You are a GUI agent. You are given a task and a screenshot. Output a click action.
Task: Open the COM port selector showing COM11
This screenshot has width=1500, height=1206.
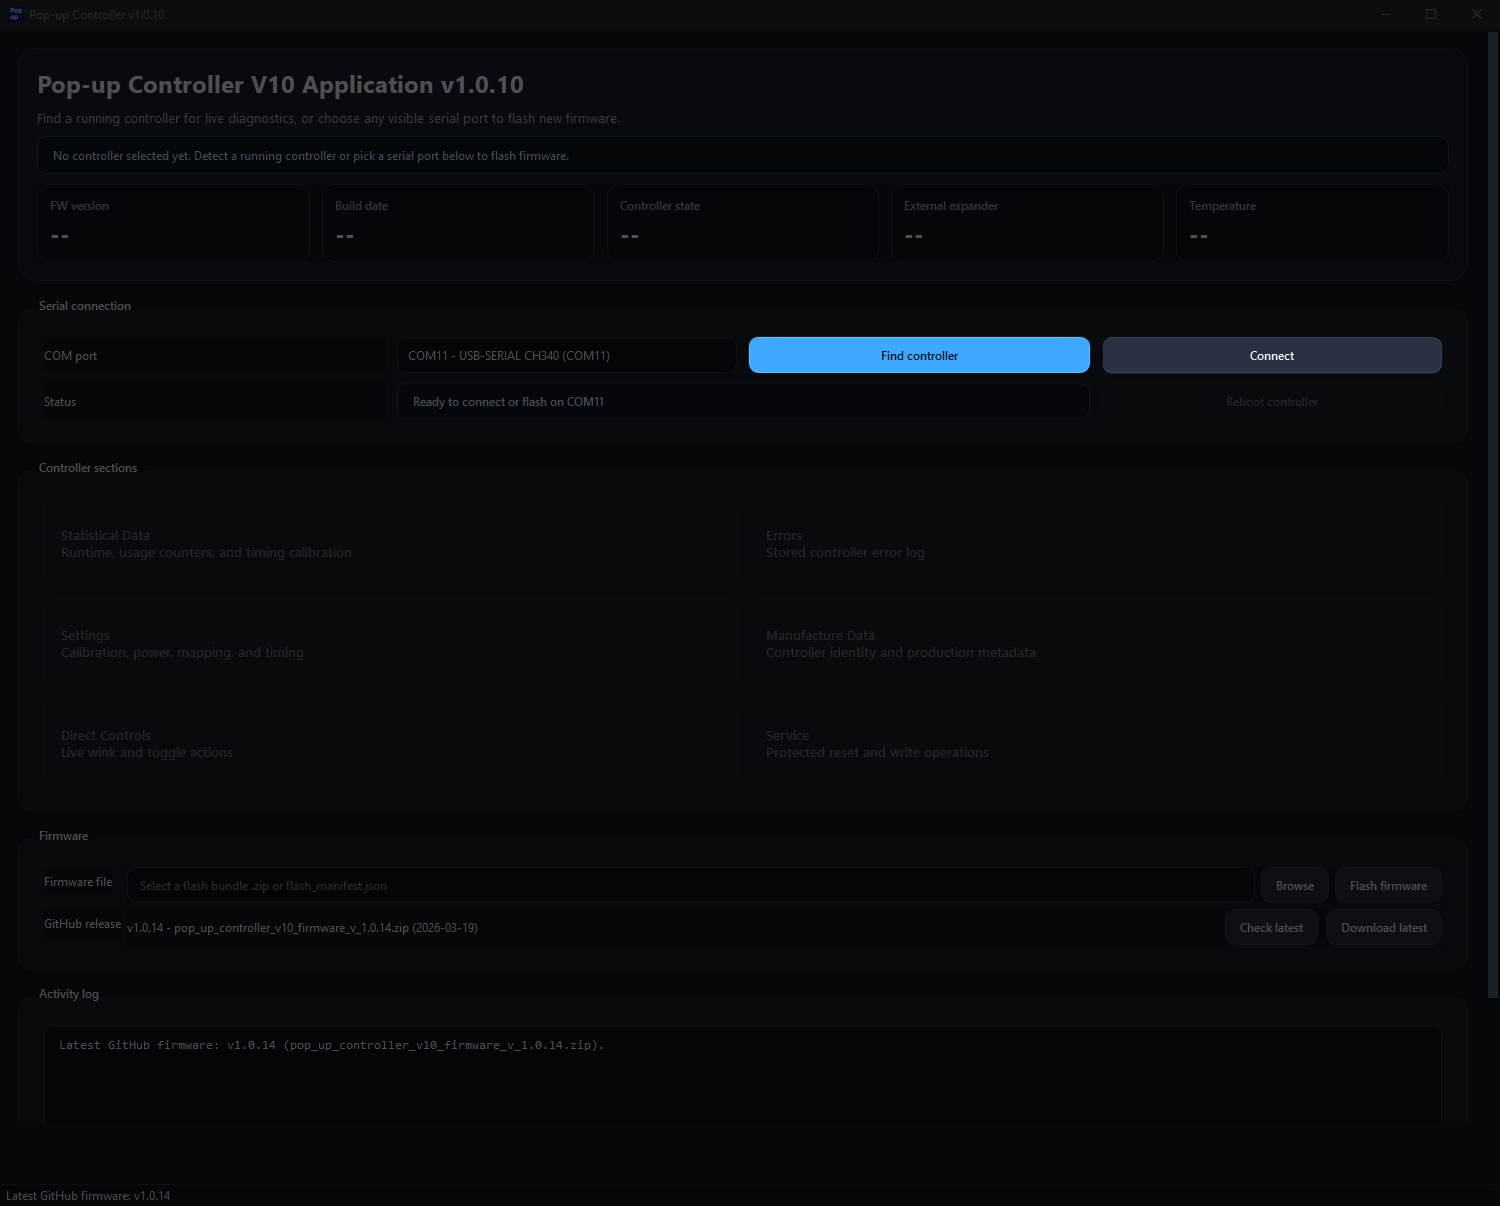(x=566, y=355)
